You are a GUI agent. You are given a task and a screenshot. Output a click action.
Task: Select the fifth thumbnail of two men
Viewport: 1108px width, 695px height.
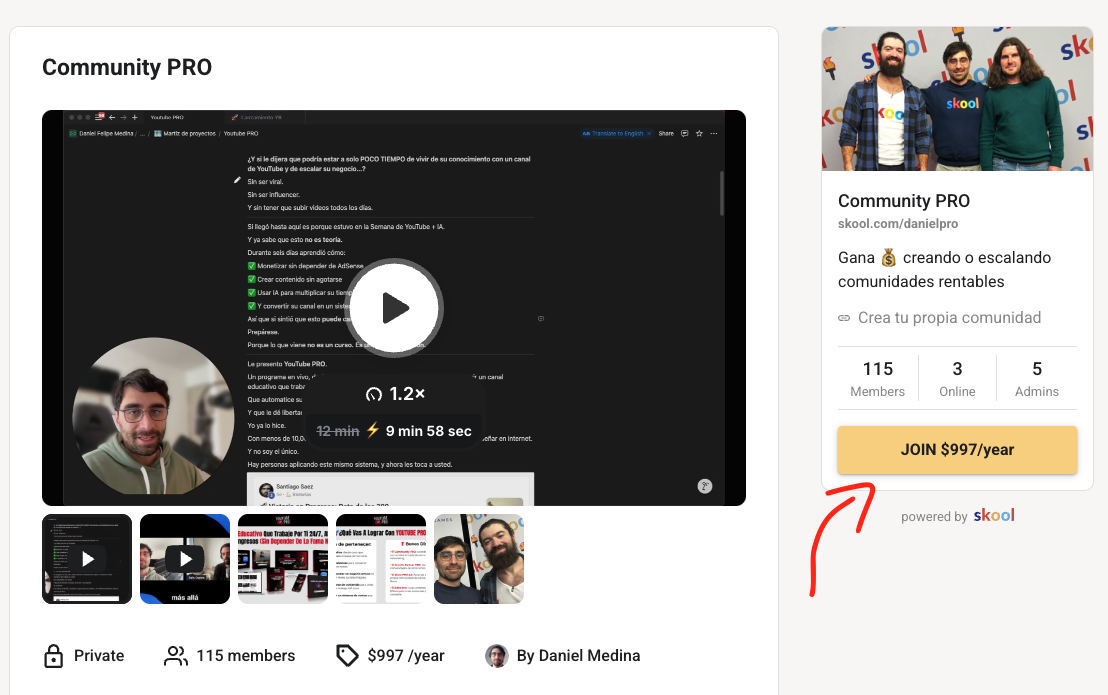pyautogui.click(x=478, y=559)
